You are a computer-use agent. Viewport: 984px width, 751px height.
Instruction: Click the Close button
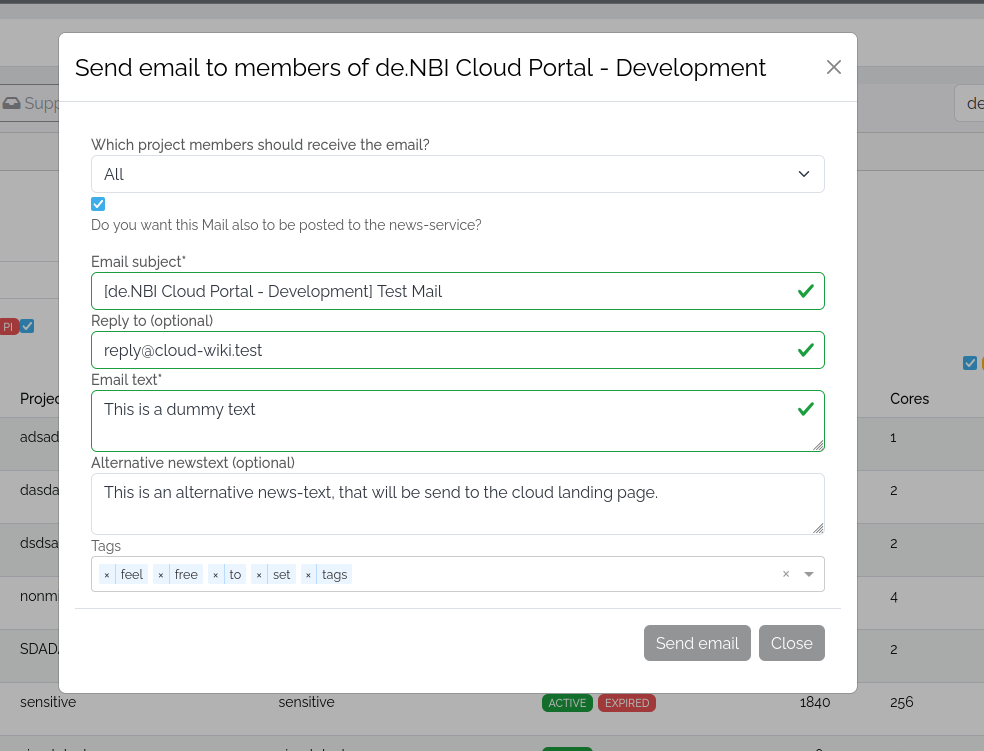point(791,643)
